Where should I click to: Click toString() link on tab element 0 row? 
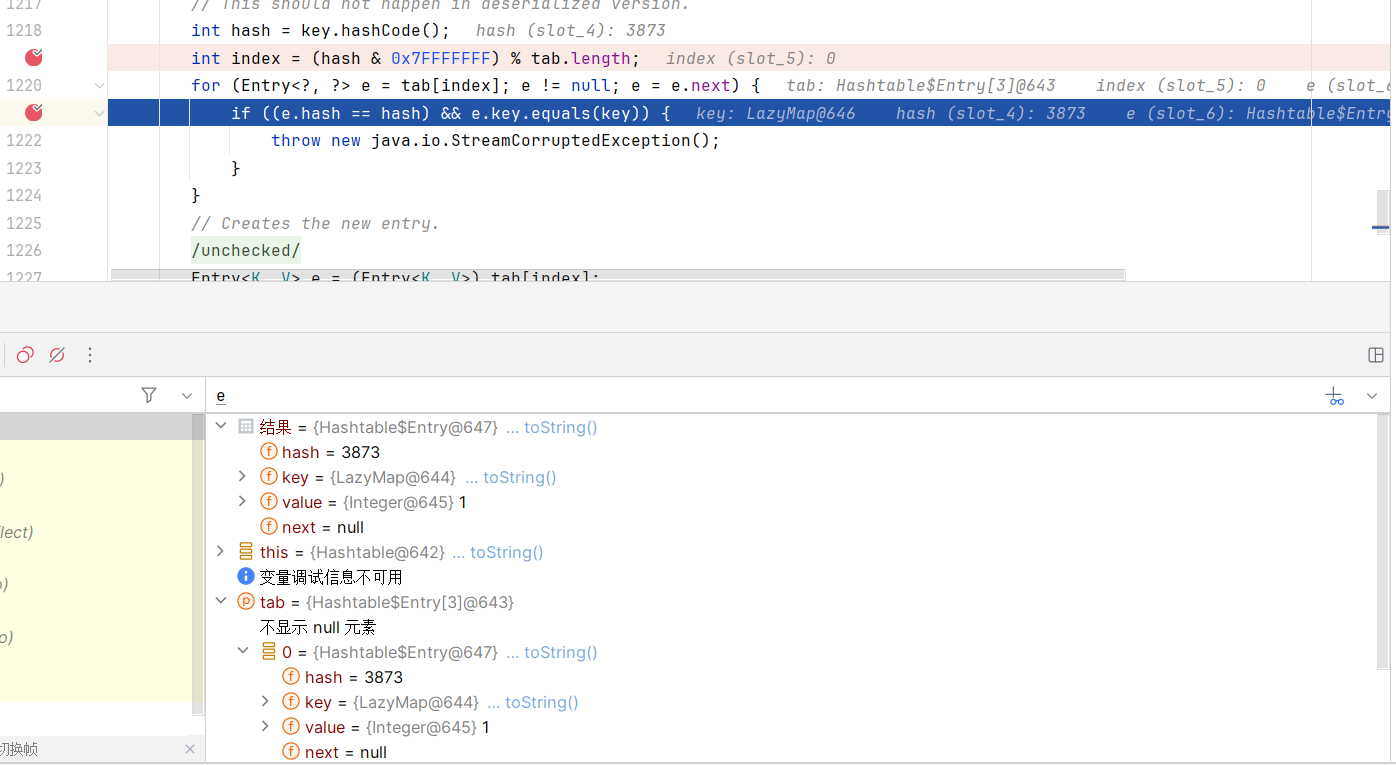[x=560, y=652]
